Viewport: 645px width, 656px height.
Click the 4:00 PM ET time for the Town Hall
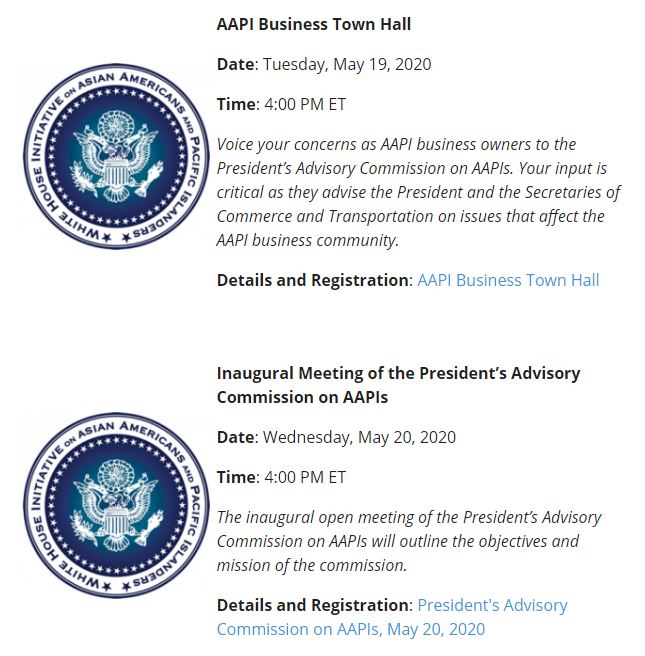305,104
